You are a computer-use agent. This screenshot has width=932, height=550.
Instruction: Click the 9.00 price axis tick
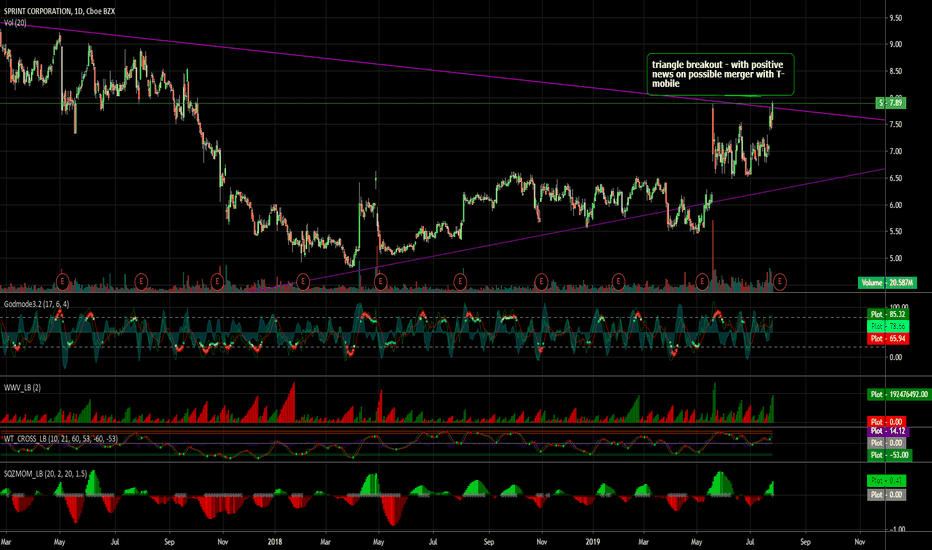(895, 44)
